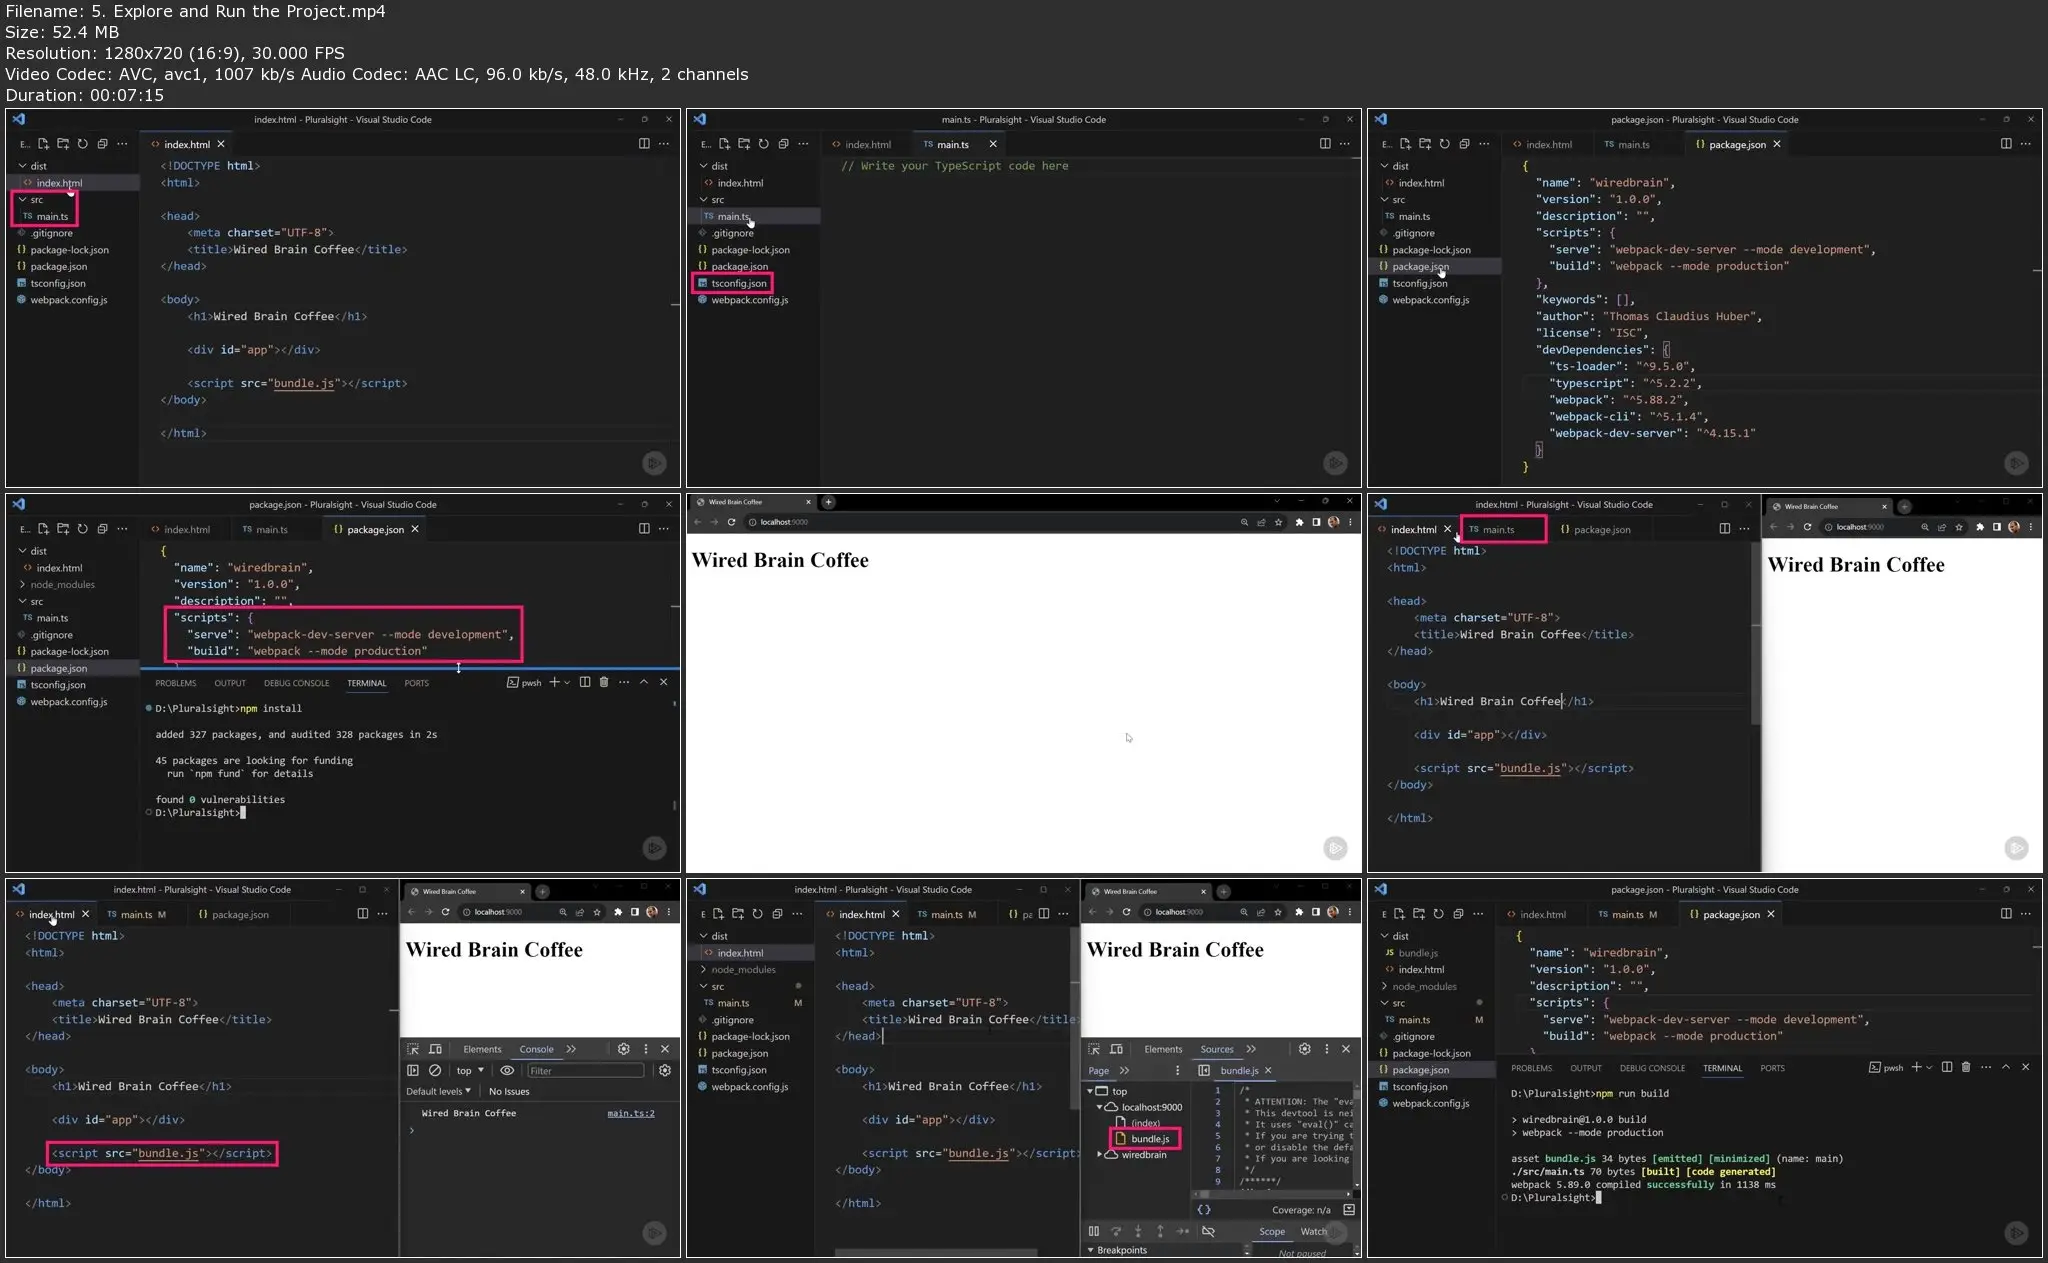Deactivate breakpoints toggle in Sources frame
The width and height of the screenshot is (2048, 1263).
1208,1231
